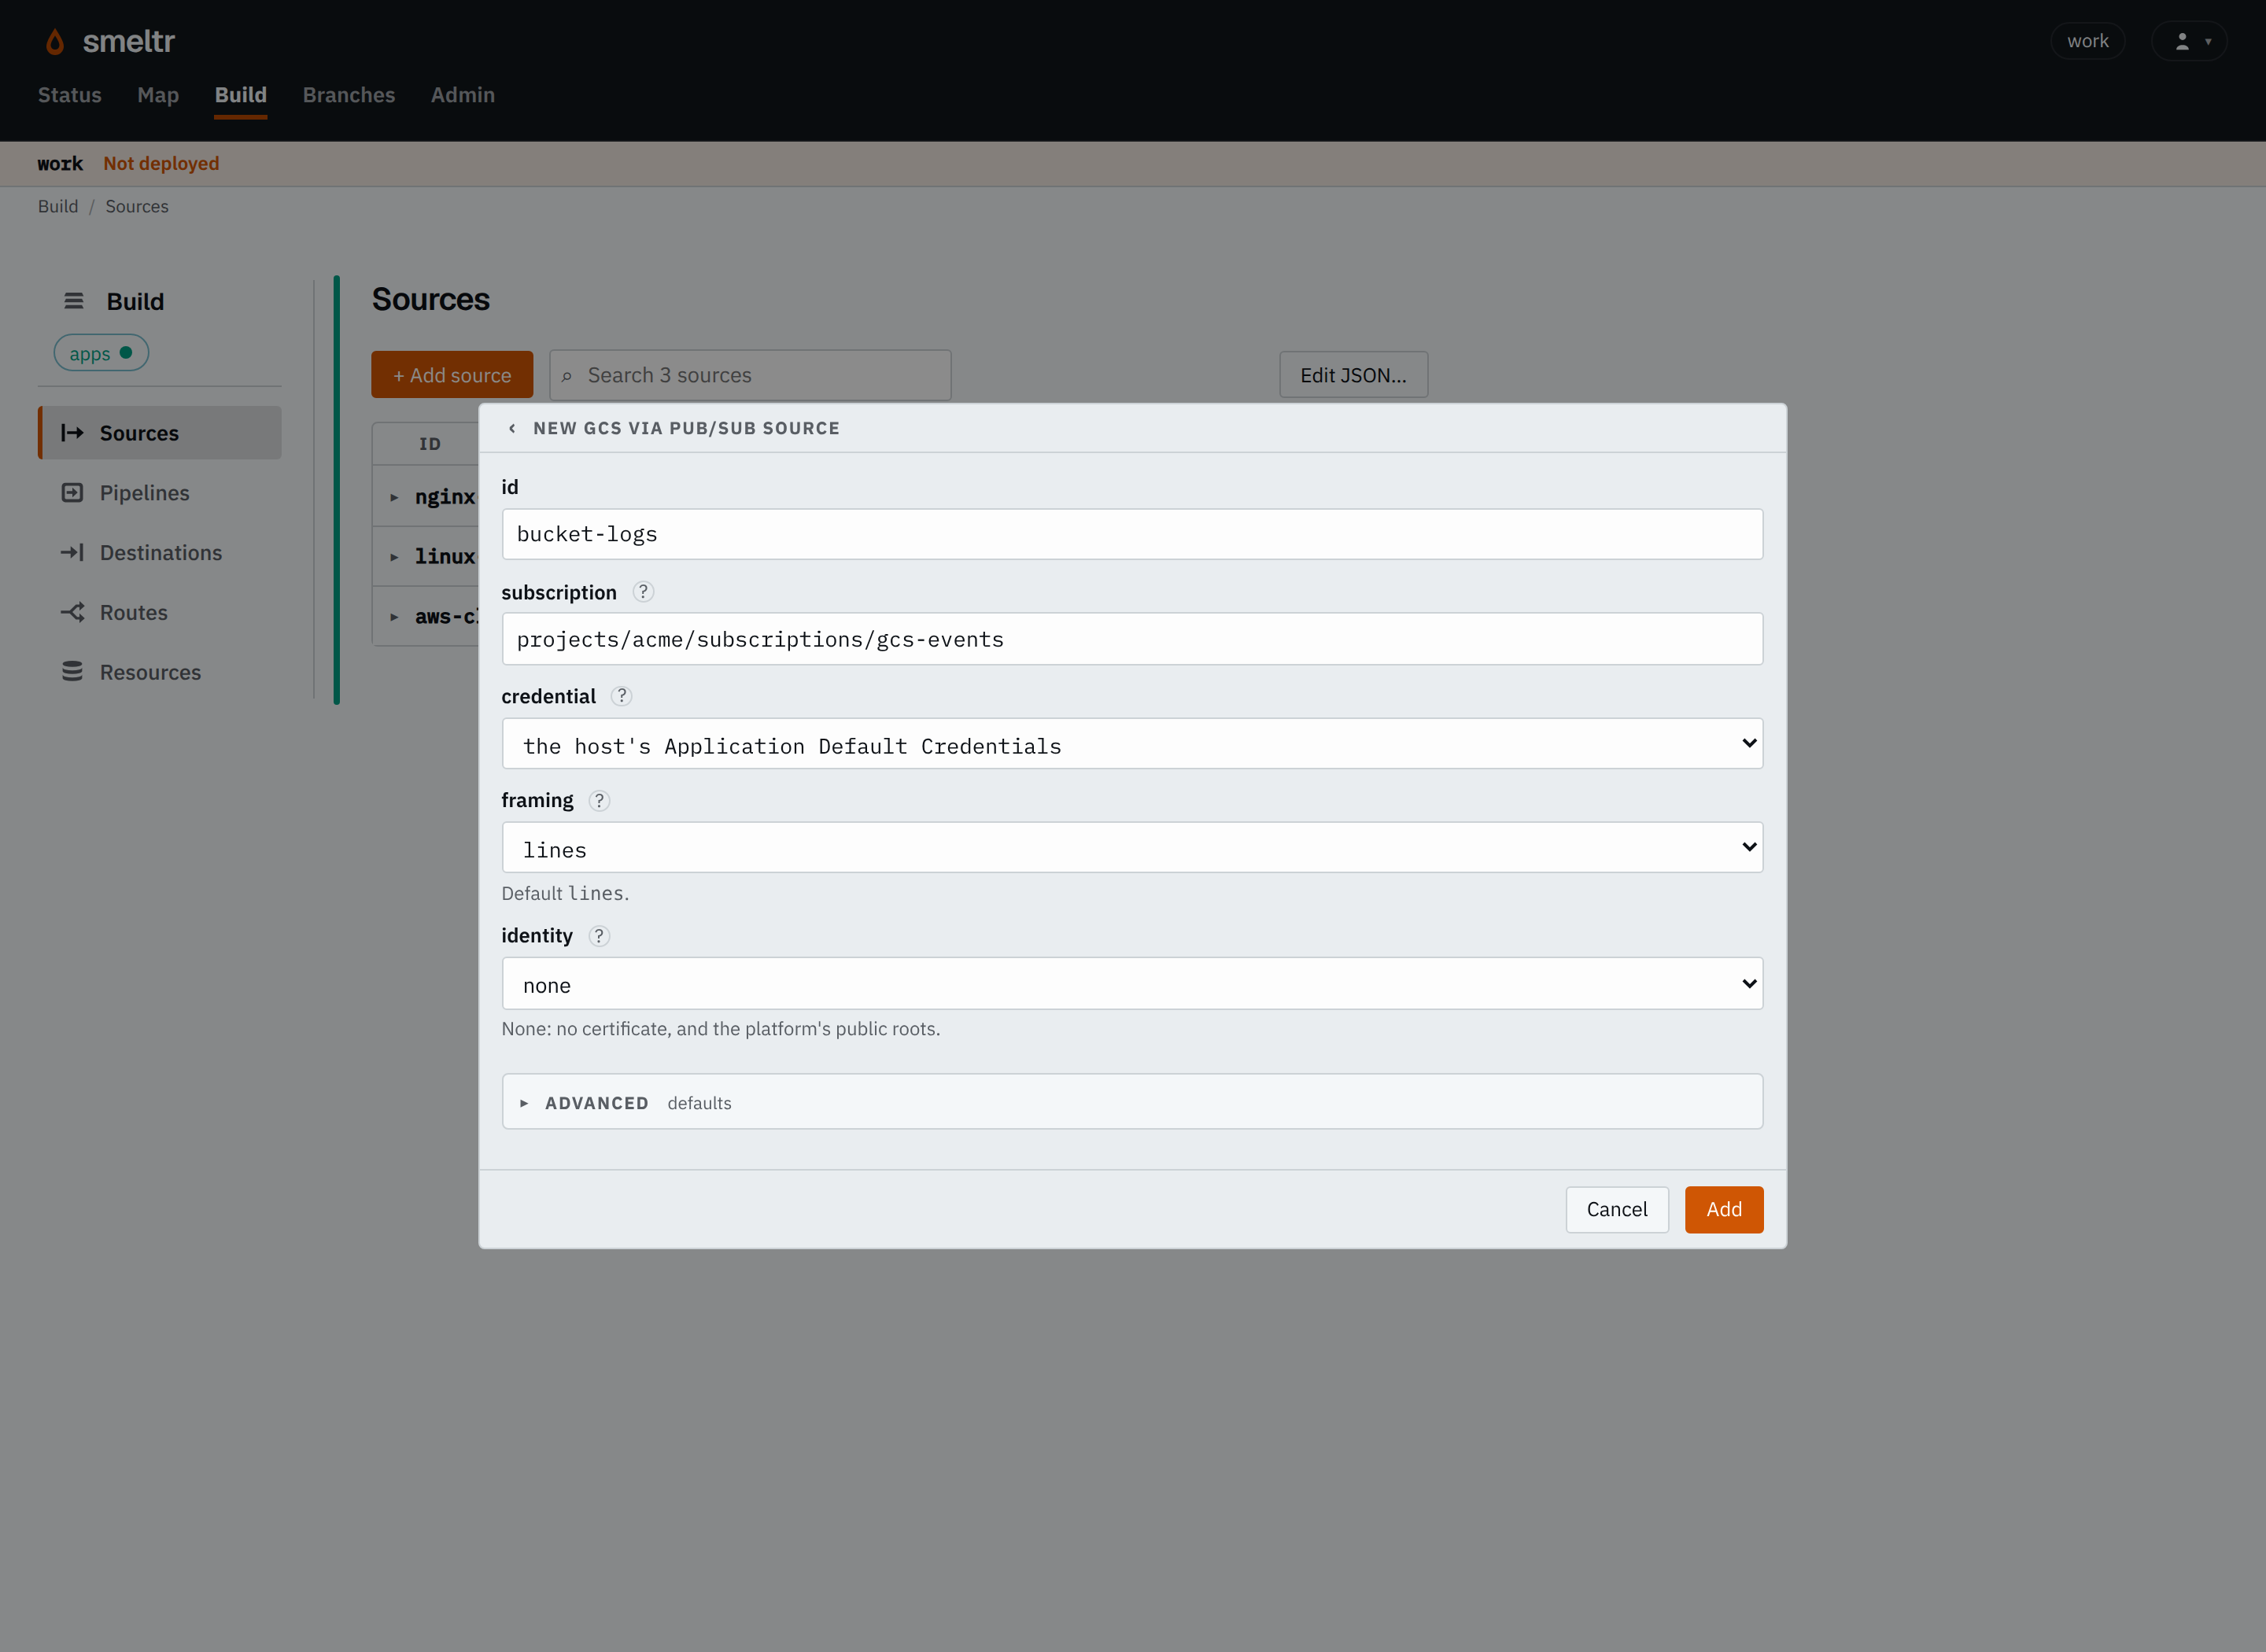Image resolution: width=2266 pixels, height=1652 pixels.
Task: Expand the linux source row
Action: [394, 557]
